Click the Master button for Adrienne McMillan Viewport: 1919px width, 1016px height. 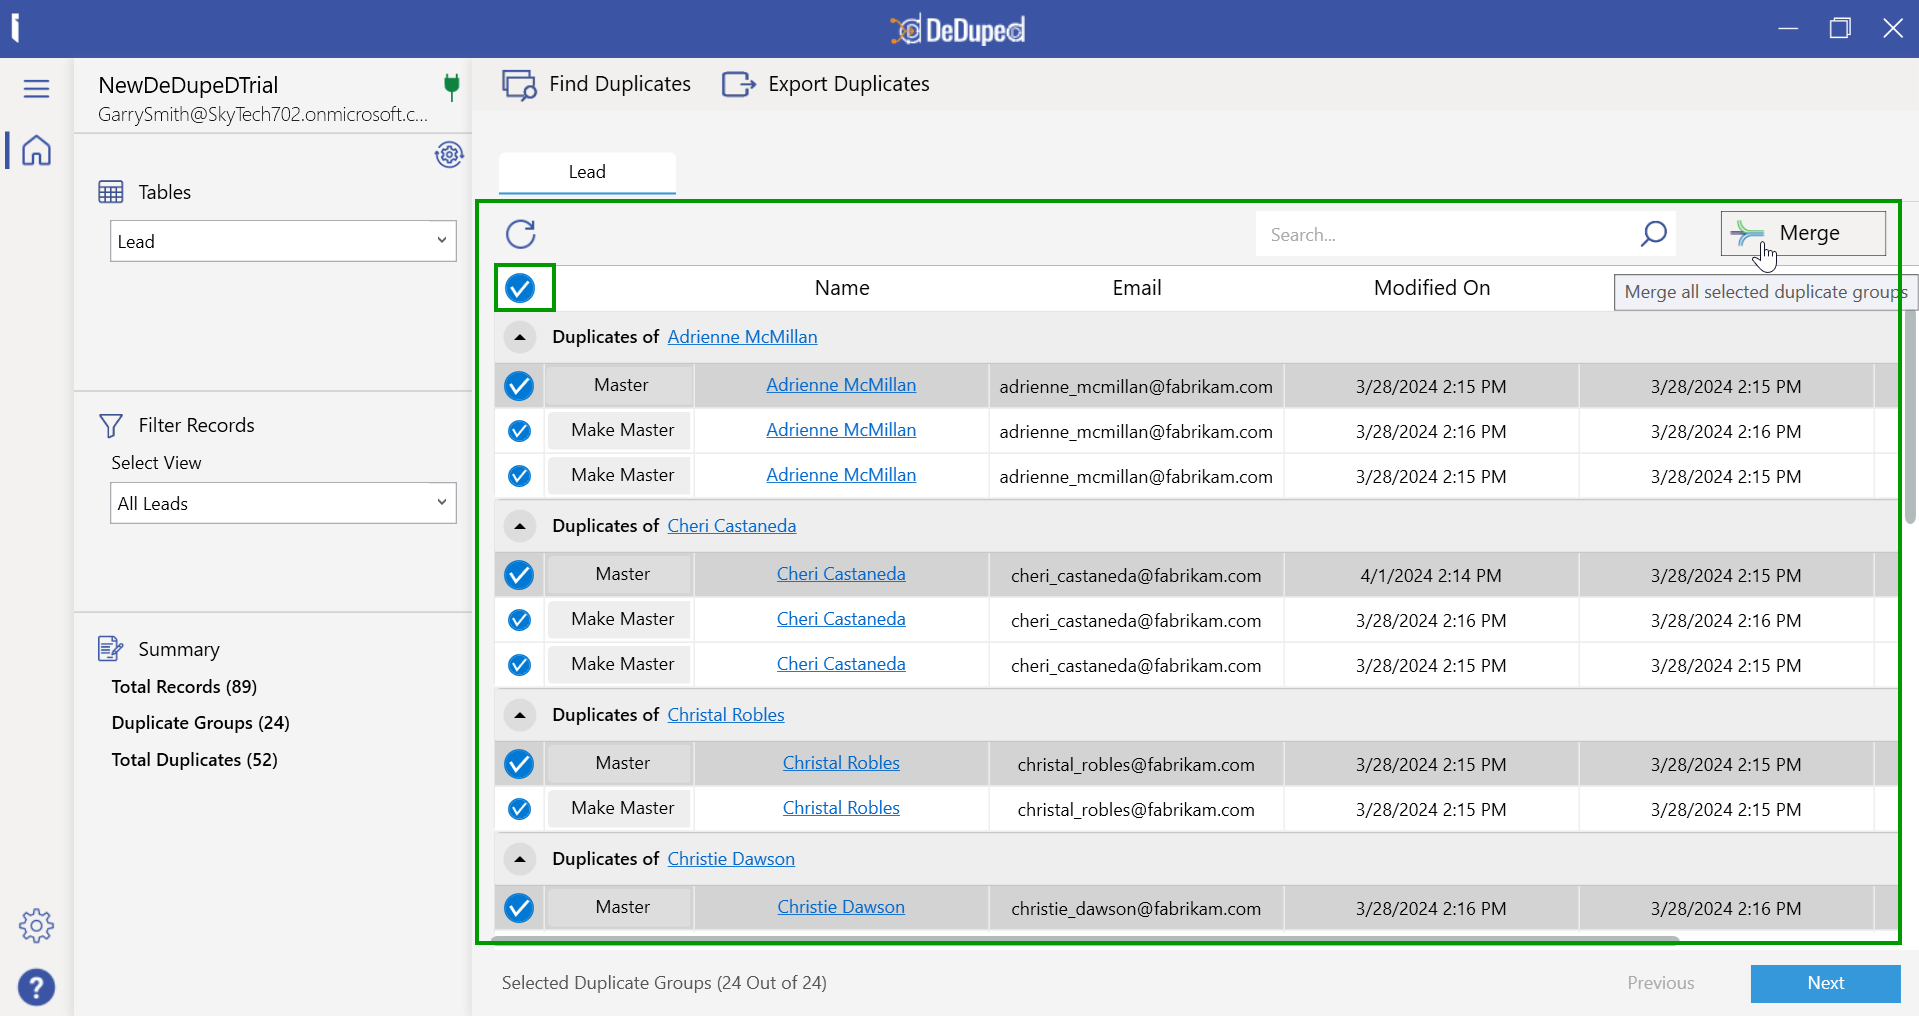pos(621,386)
